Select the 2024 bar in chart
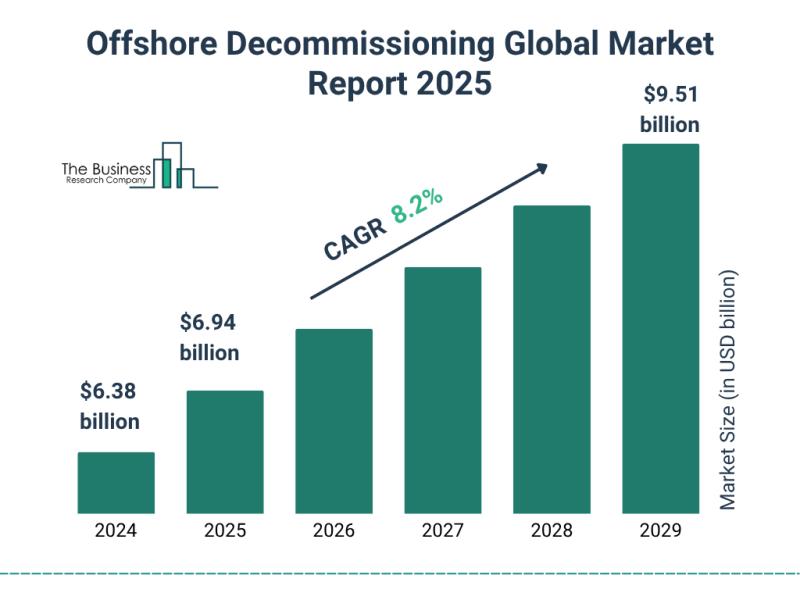The width and height of the screenshot is (800, 600). 116,483
